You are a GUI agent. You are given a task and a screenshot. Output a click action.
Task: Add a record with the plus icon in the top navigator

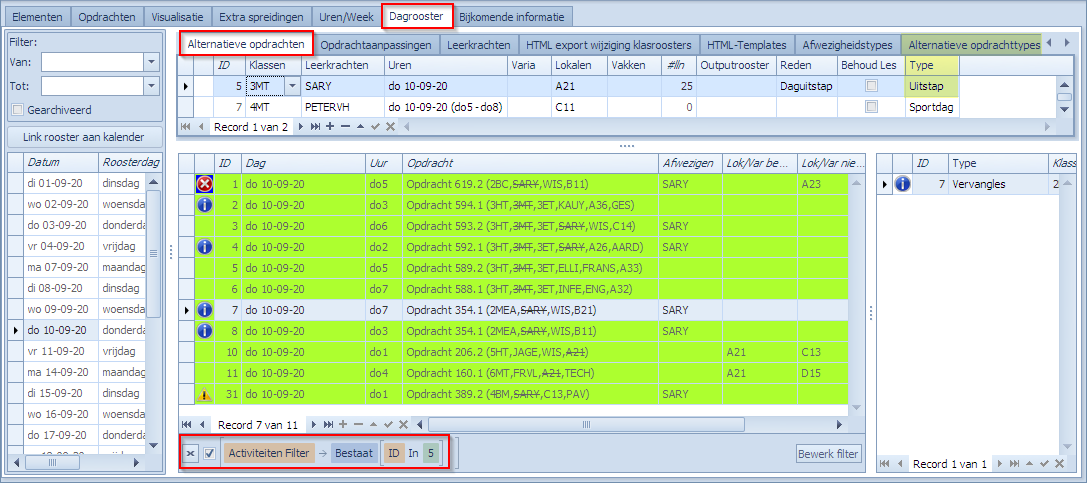(332, 127)
